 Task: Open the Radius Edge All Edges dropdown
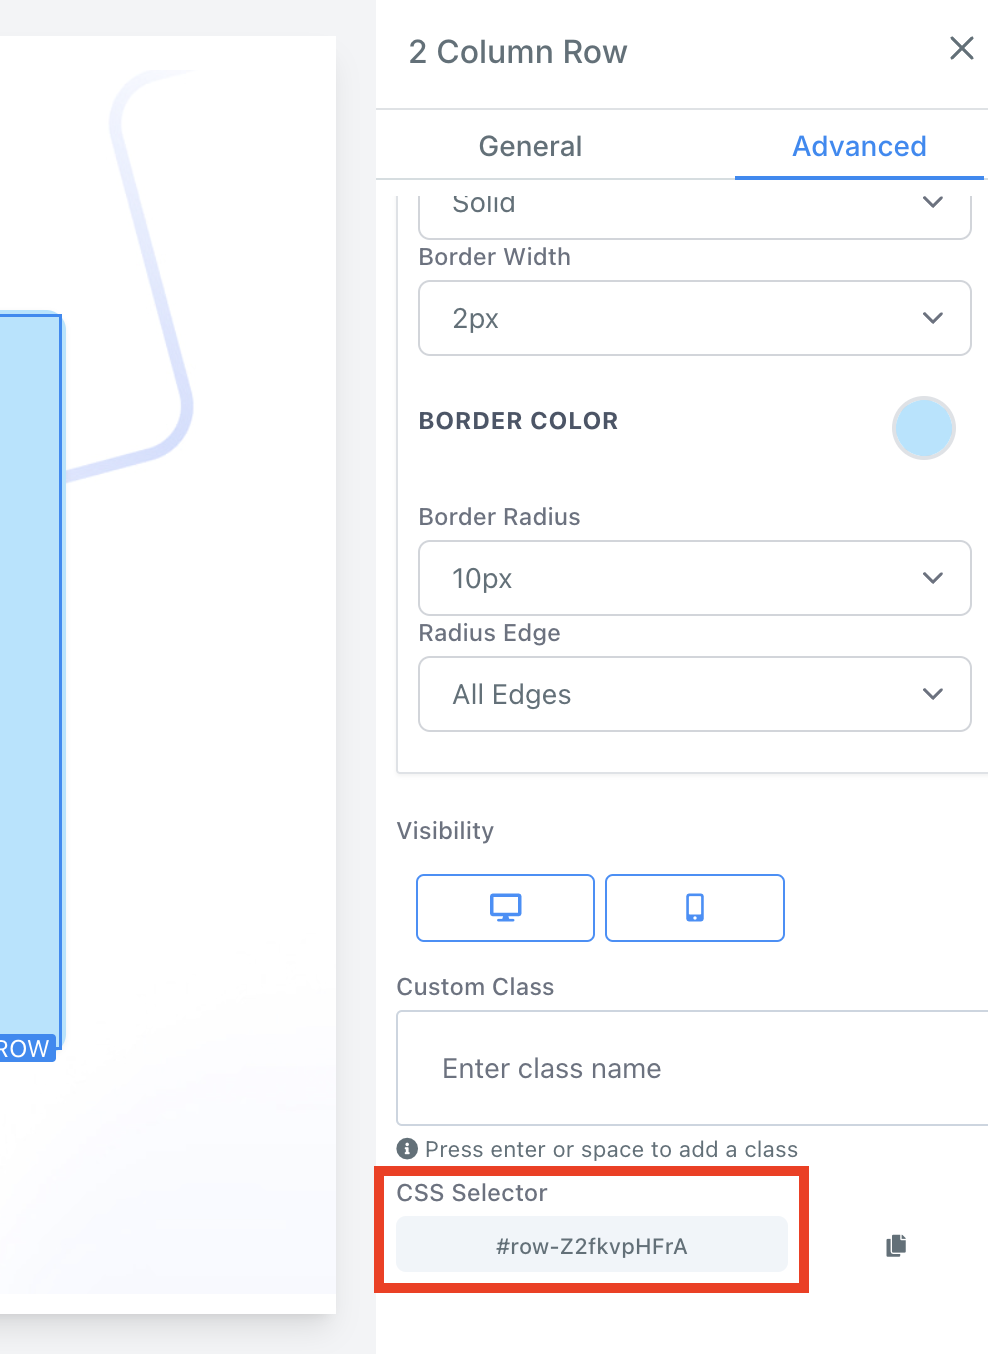pyautogui.click(x=695, y=694)
